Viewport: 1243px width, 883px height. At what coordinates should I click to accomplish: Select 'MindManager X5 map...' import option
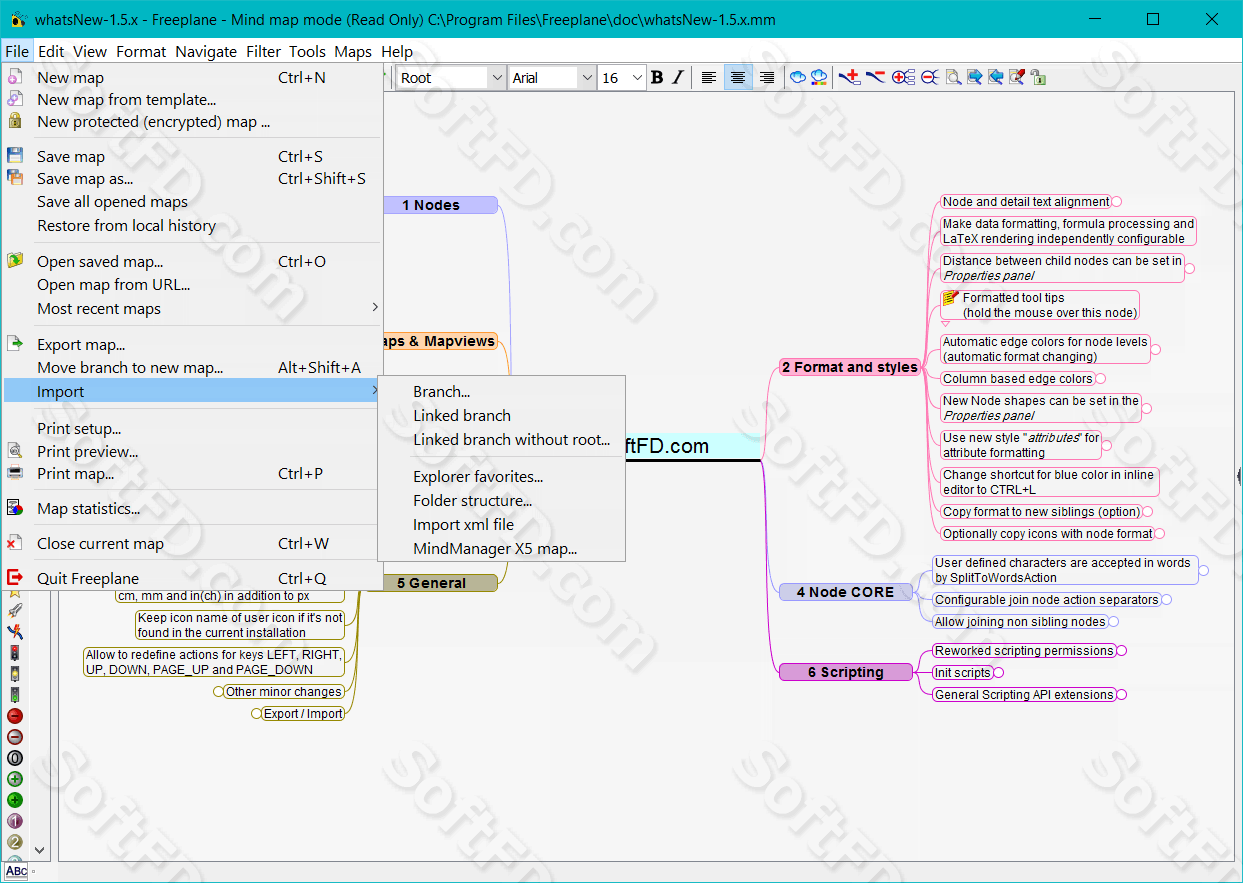click(x=501, y=549)
